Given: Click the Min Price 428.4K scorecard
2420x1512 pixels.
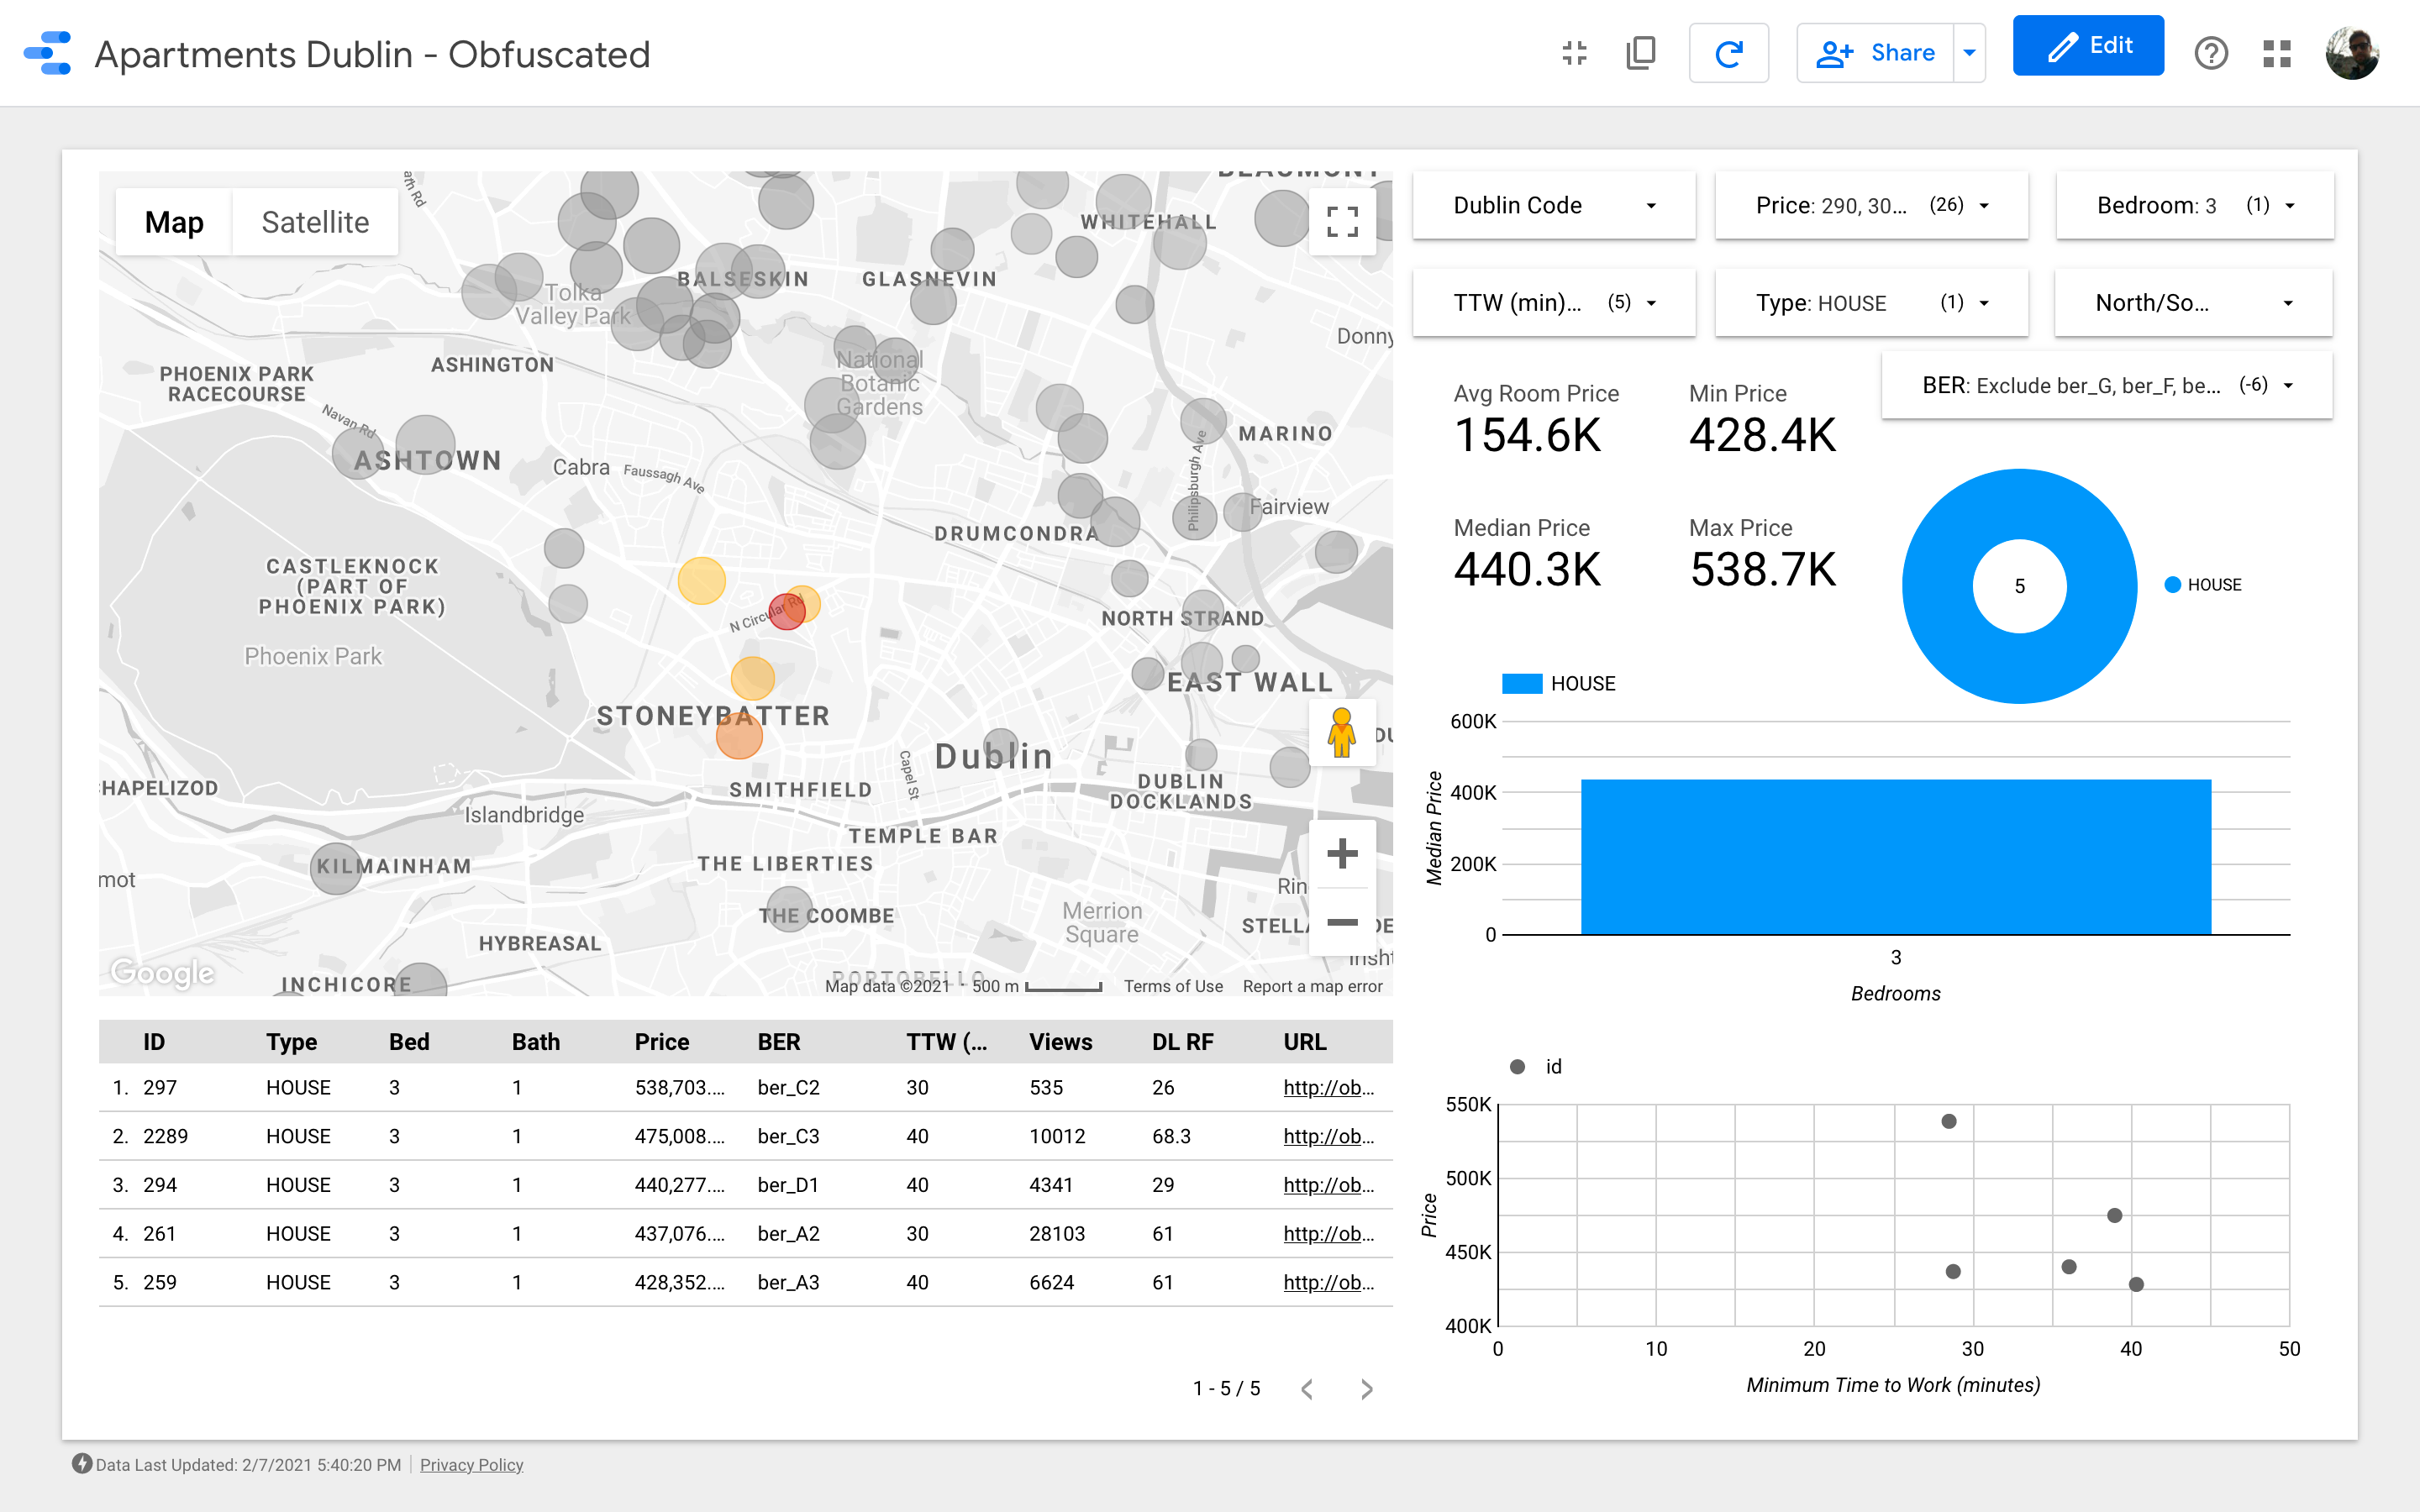Looking at the screenshot, I should click(1763, 421).
